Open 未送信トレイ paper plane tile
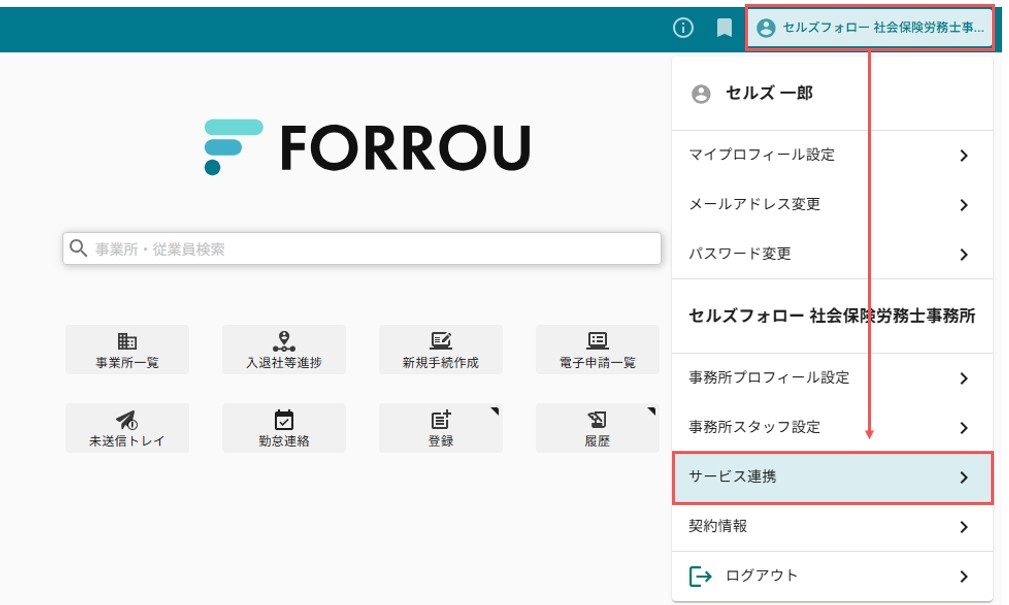Viewport: 1009px width, 605px height. tap(127, 428)
